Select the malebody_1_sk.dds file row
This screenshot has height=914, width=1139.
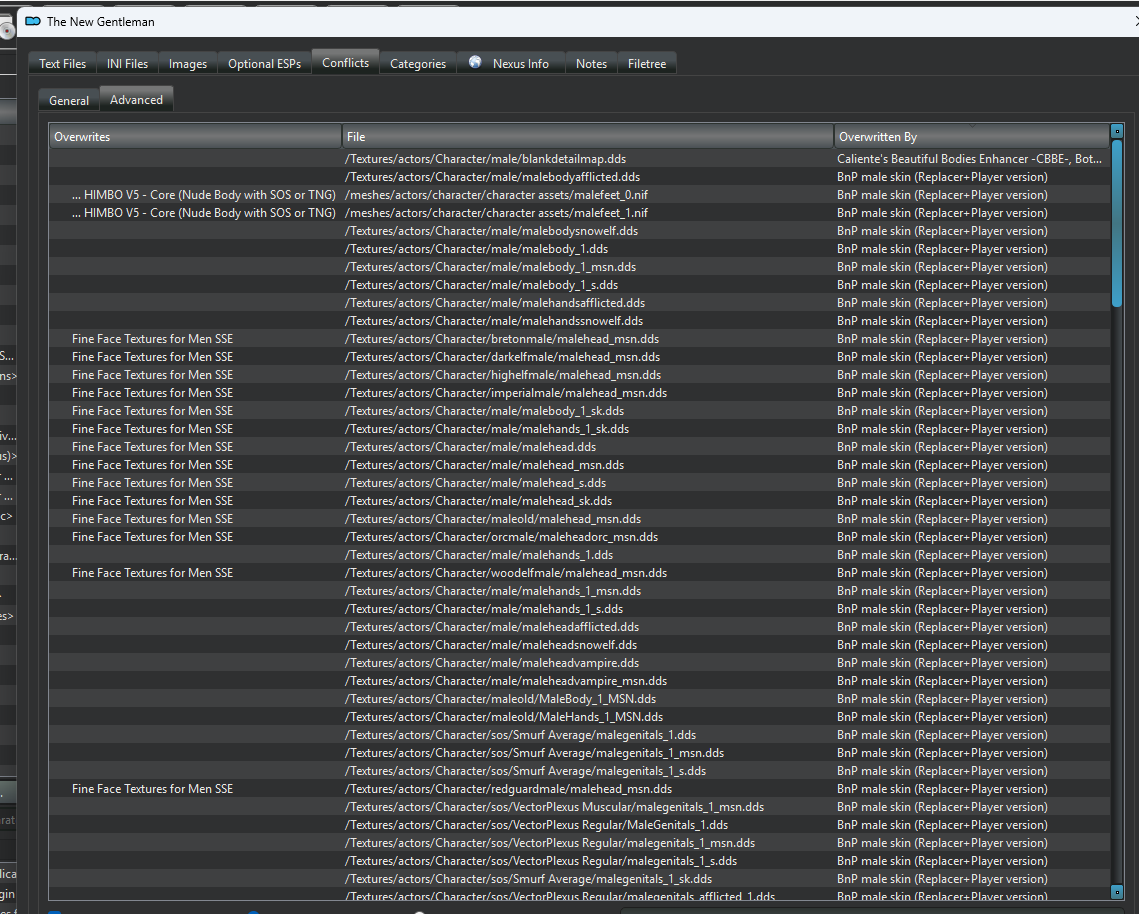(579, 411)
